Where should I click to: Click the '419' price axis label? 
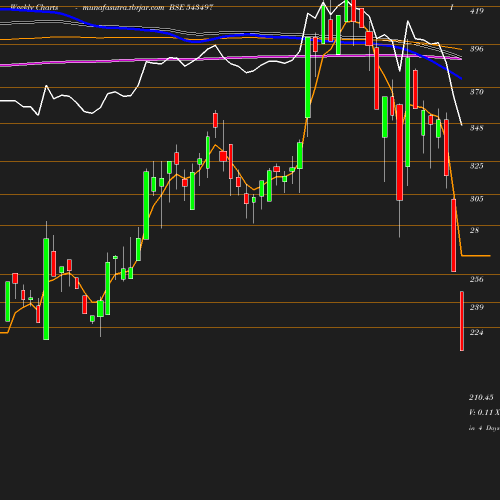[477, 11]
